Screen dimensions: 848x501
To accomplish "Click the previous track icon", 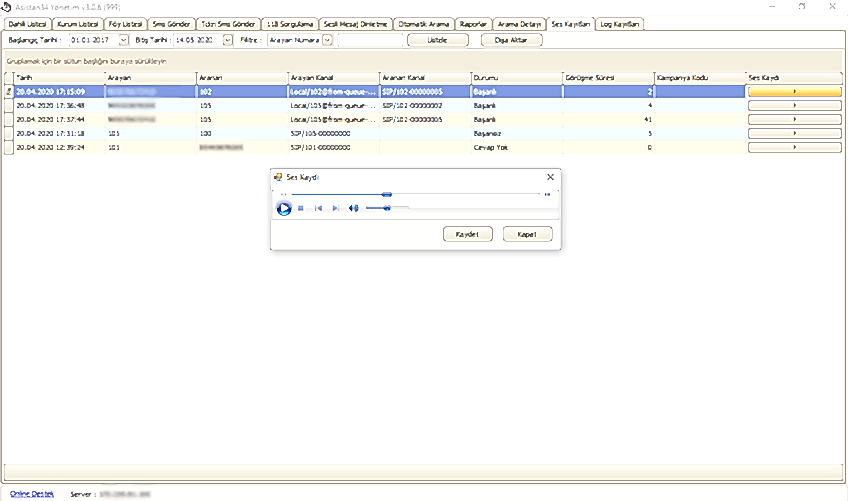I will [x=318, y=208].
